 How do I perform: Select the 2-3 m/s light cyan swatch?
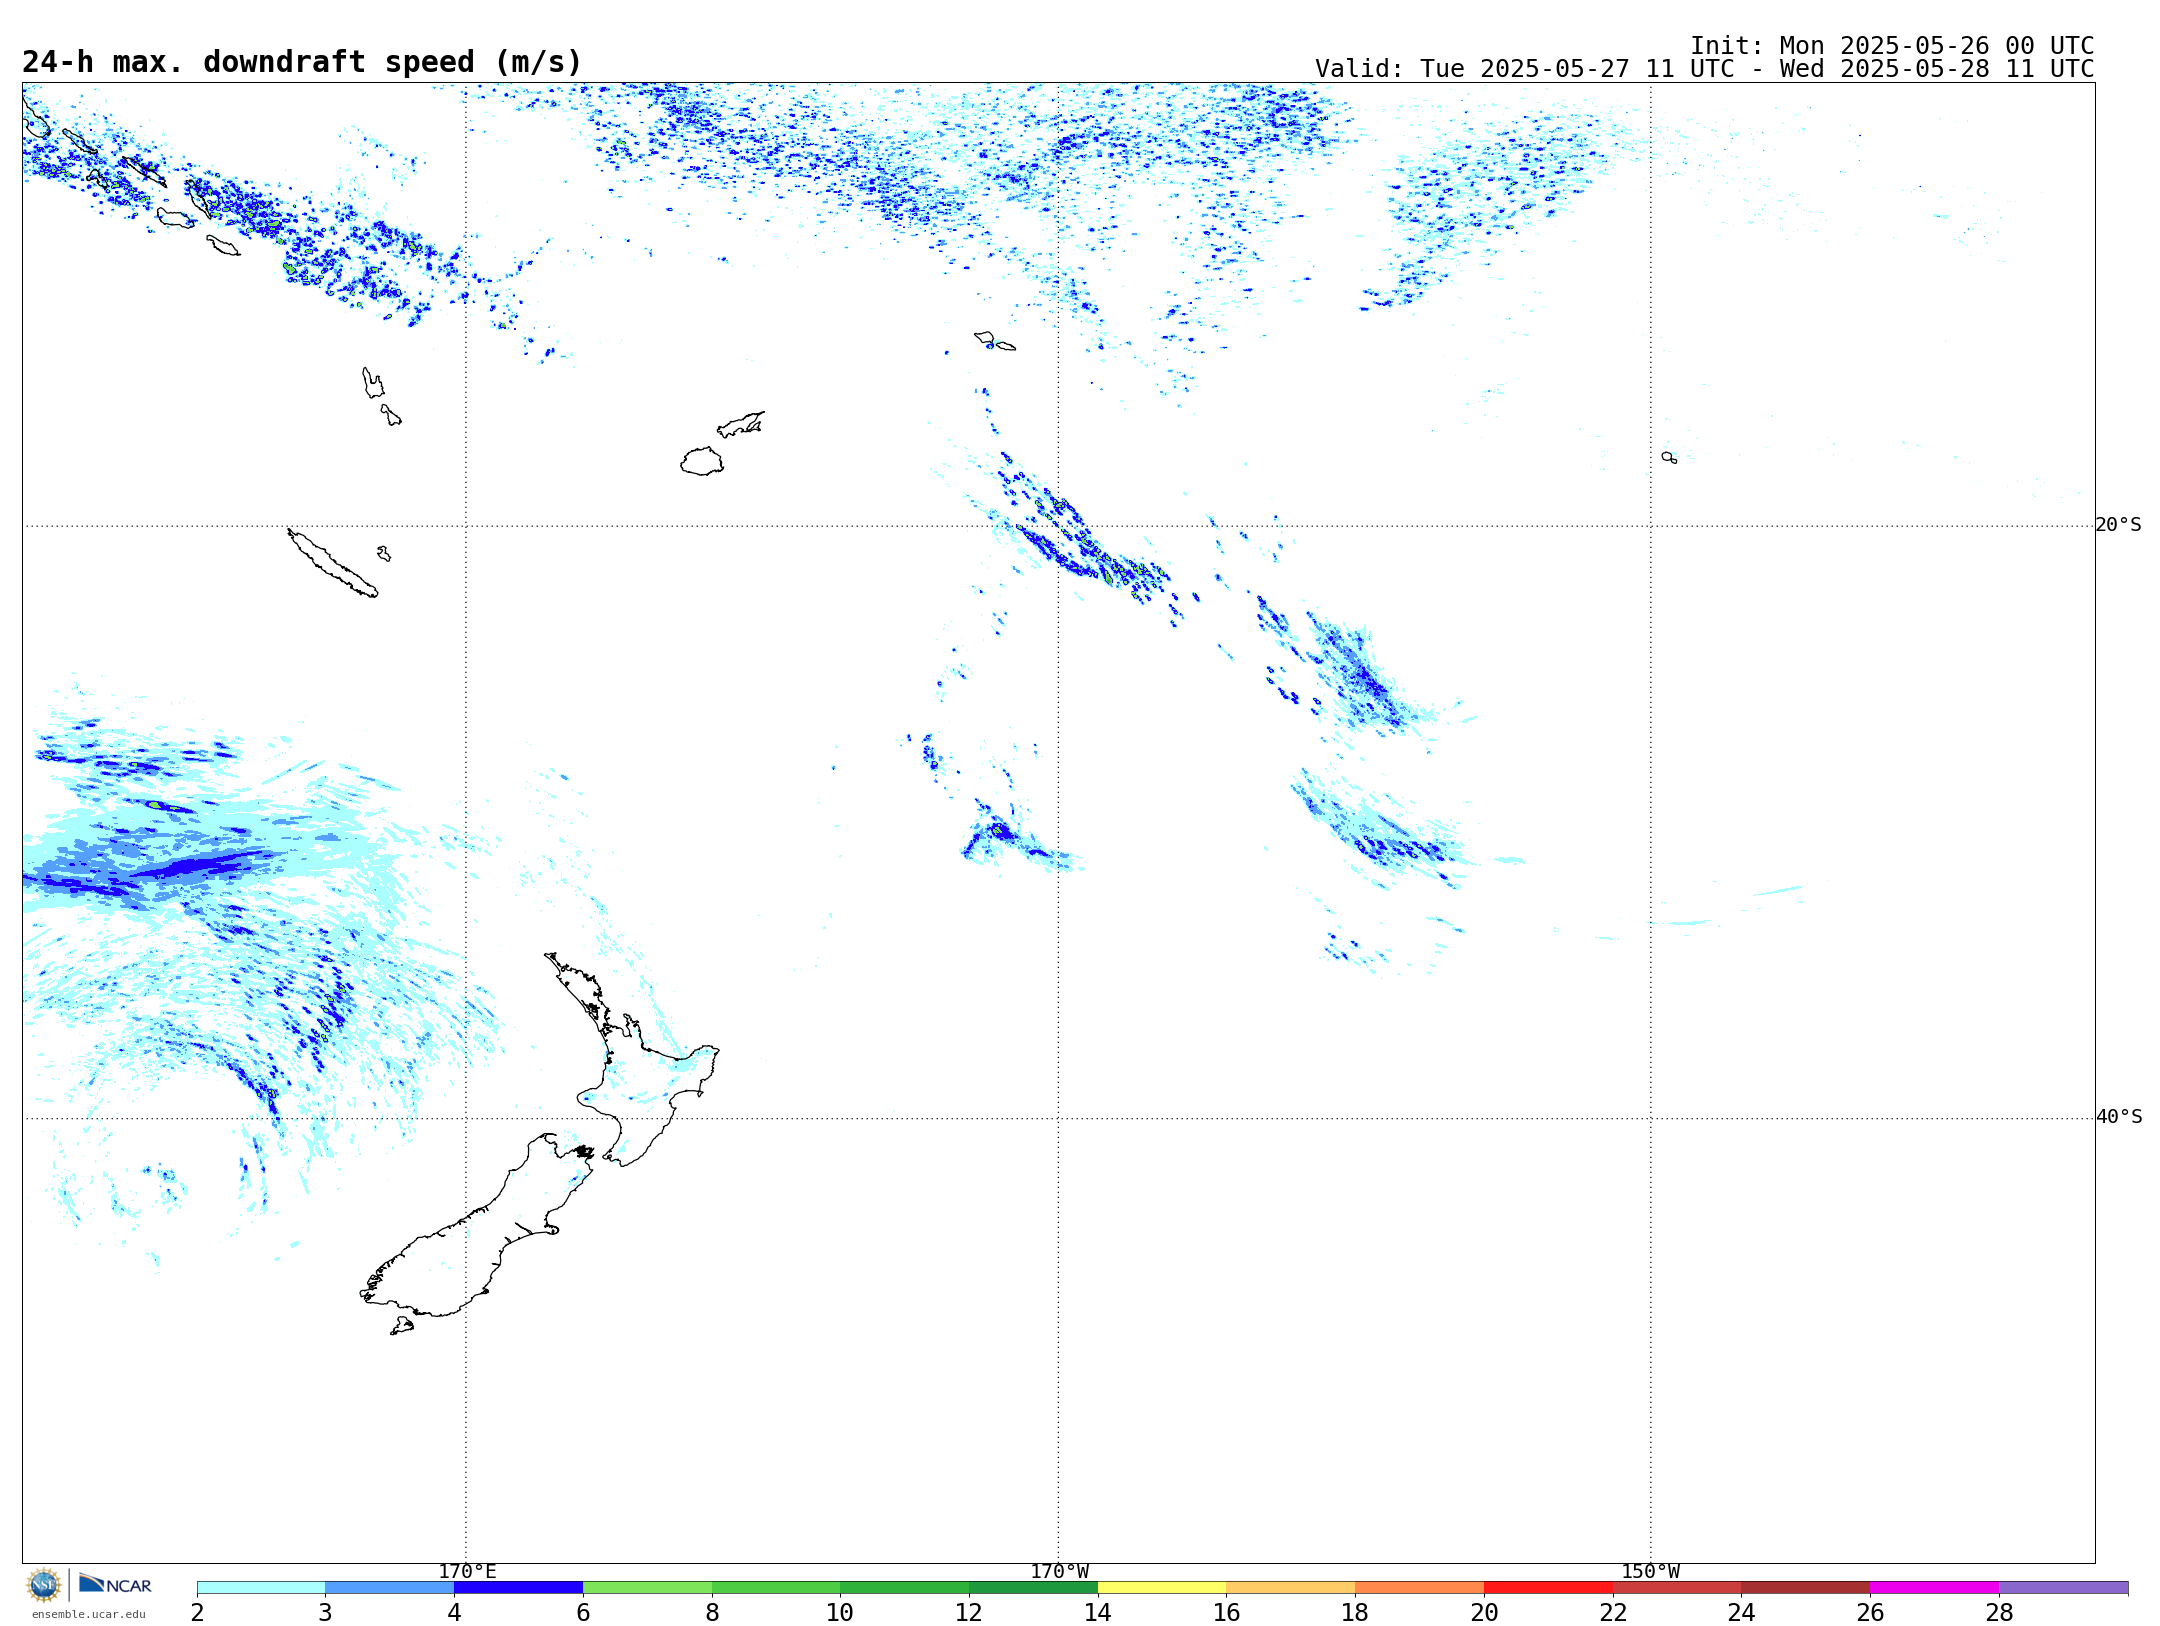pos(261,1588)
